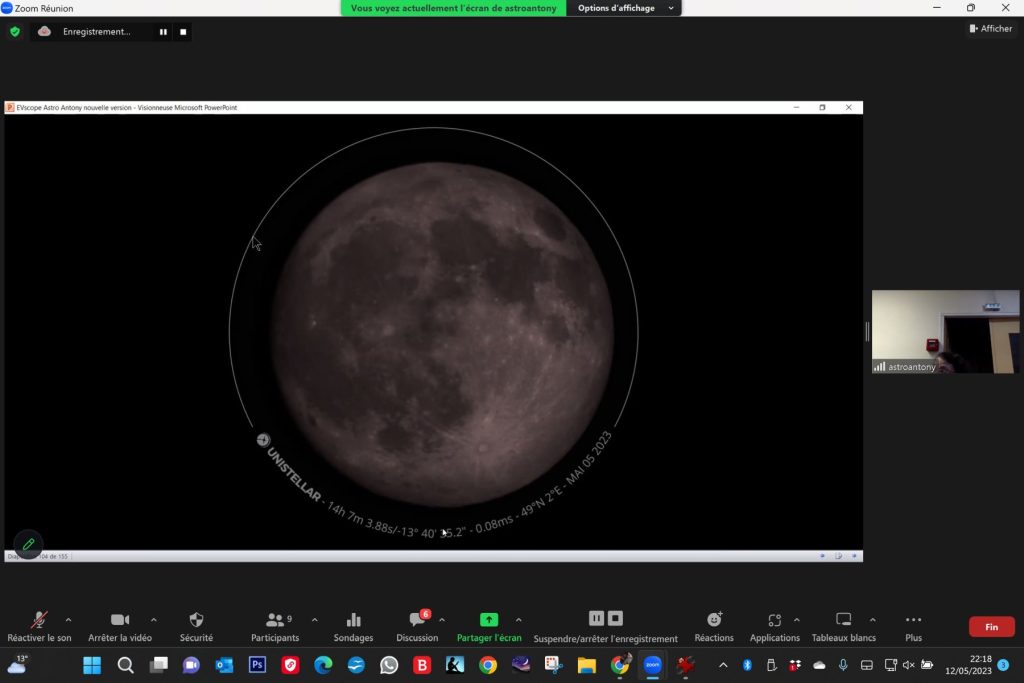Switch to the Zoom taskbar icon
1024x683 pixels.
pos(652,665)
